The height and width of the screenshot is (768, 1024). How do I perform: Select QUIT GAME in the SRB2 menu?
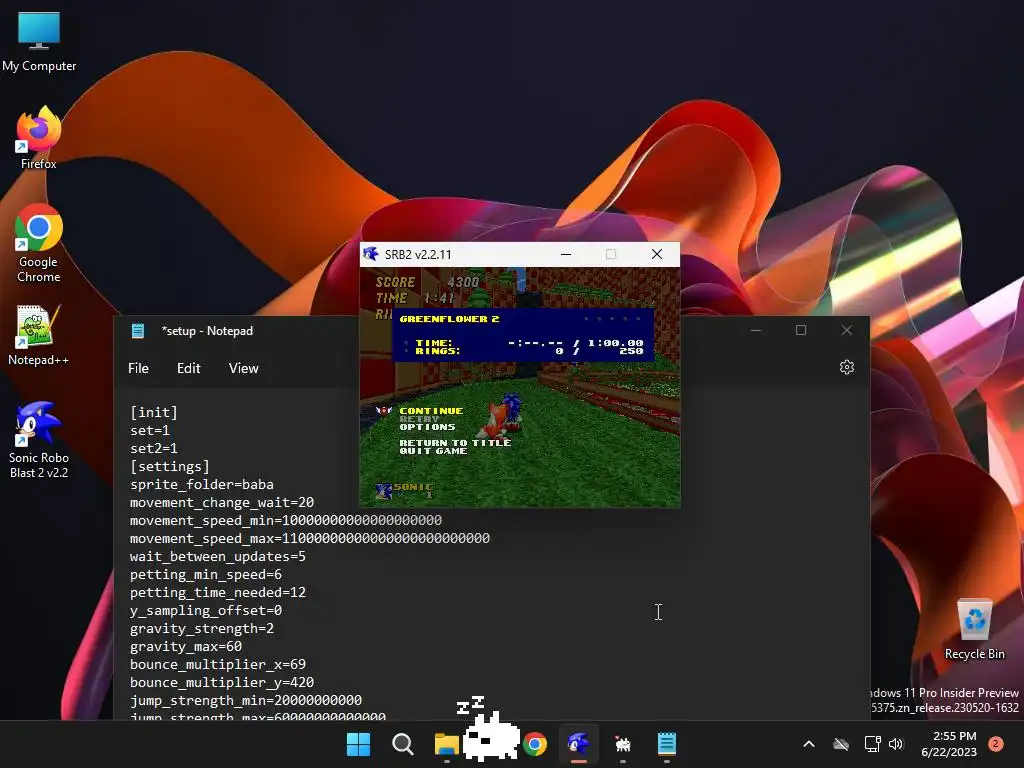[433, 451]
